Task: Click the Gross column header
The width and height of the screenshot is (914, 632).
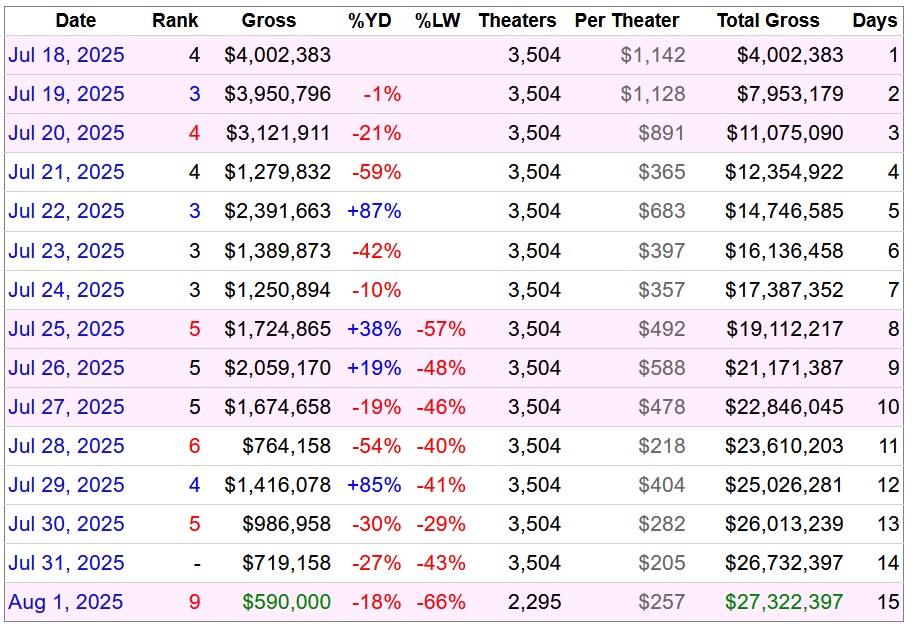Action: click(x=269, y=21)
